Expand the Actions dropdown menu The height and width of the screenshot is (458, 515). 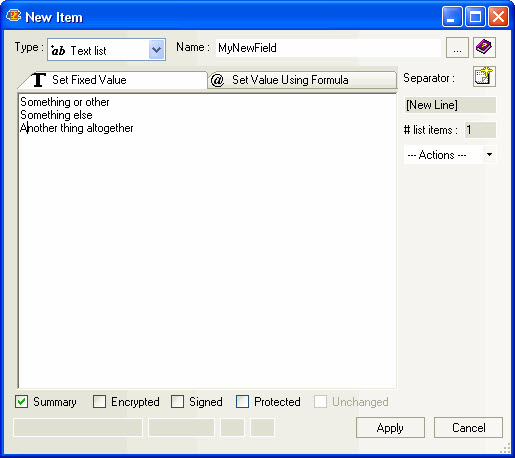[489, 155]
